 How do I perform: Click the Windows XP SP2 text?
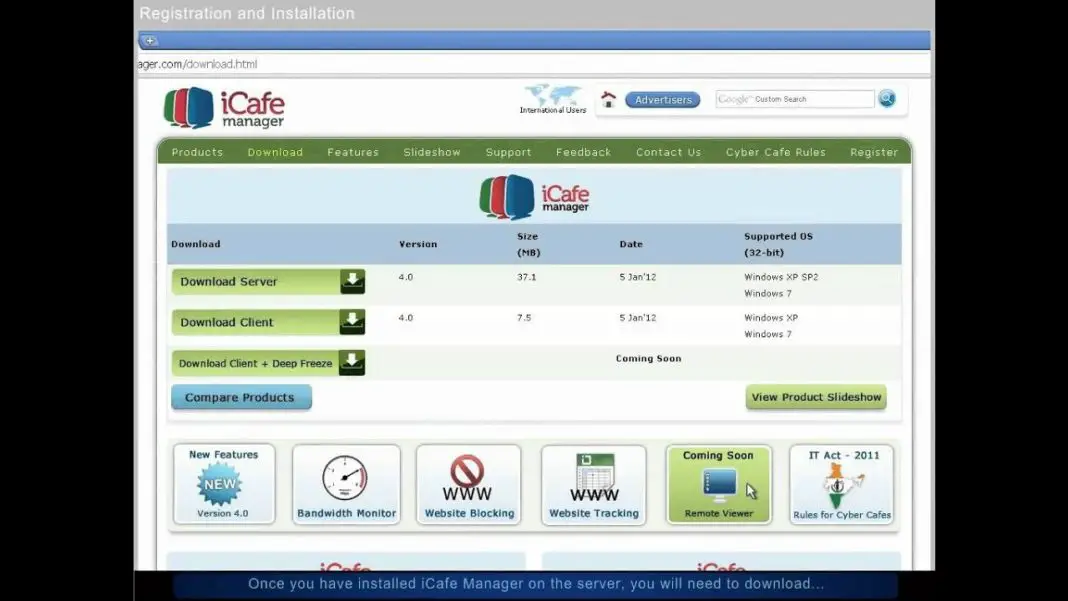781,277
